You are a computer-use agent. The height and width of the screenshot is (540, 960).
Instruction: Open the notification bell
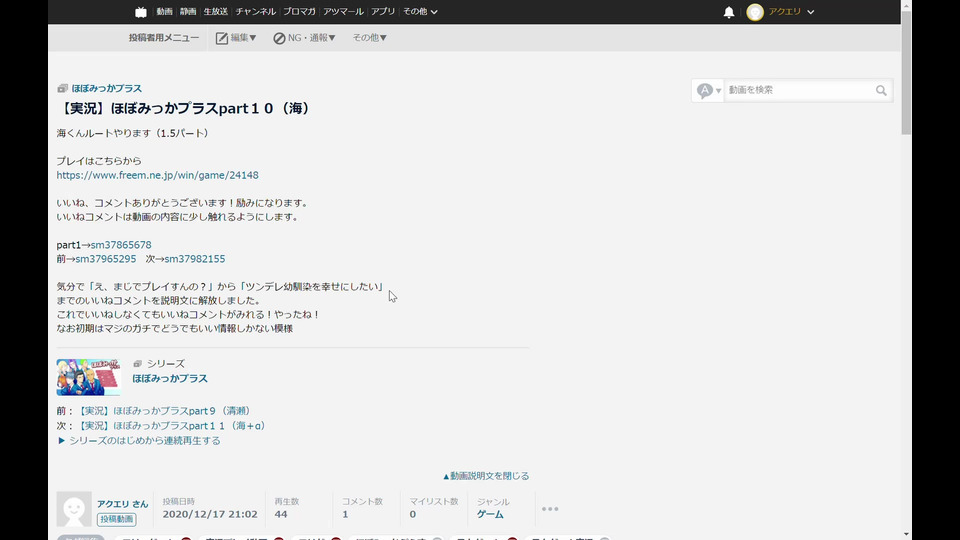(729, 12)
